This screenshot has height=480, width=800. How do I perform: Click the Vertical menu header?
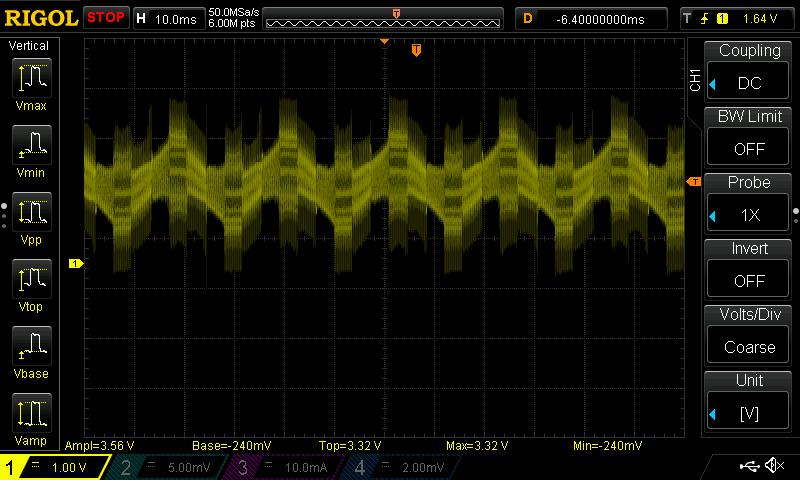click(x=29, y=46)
